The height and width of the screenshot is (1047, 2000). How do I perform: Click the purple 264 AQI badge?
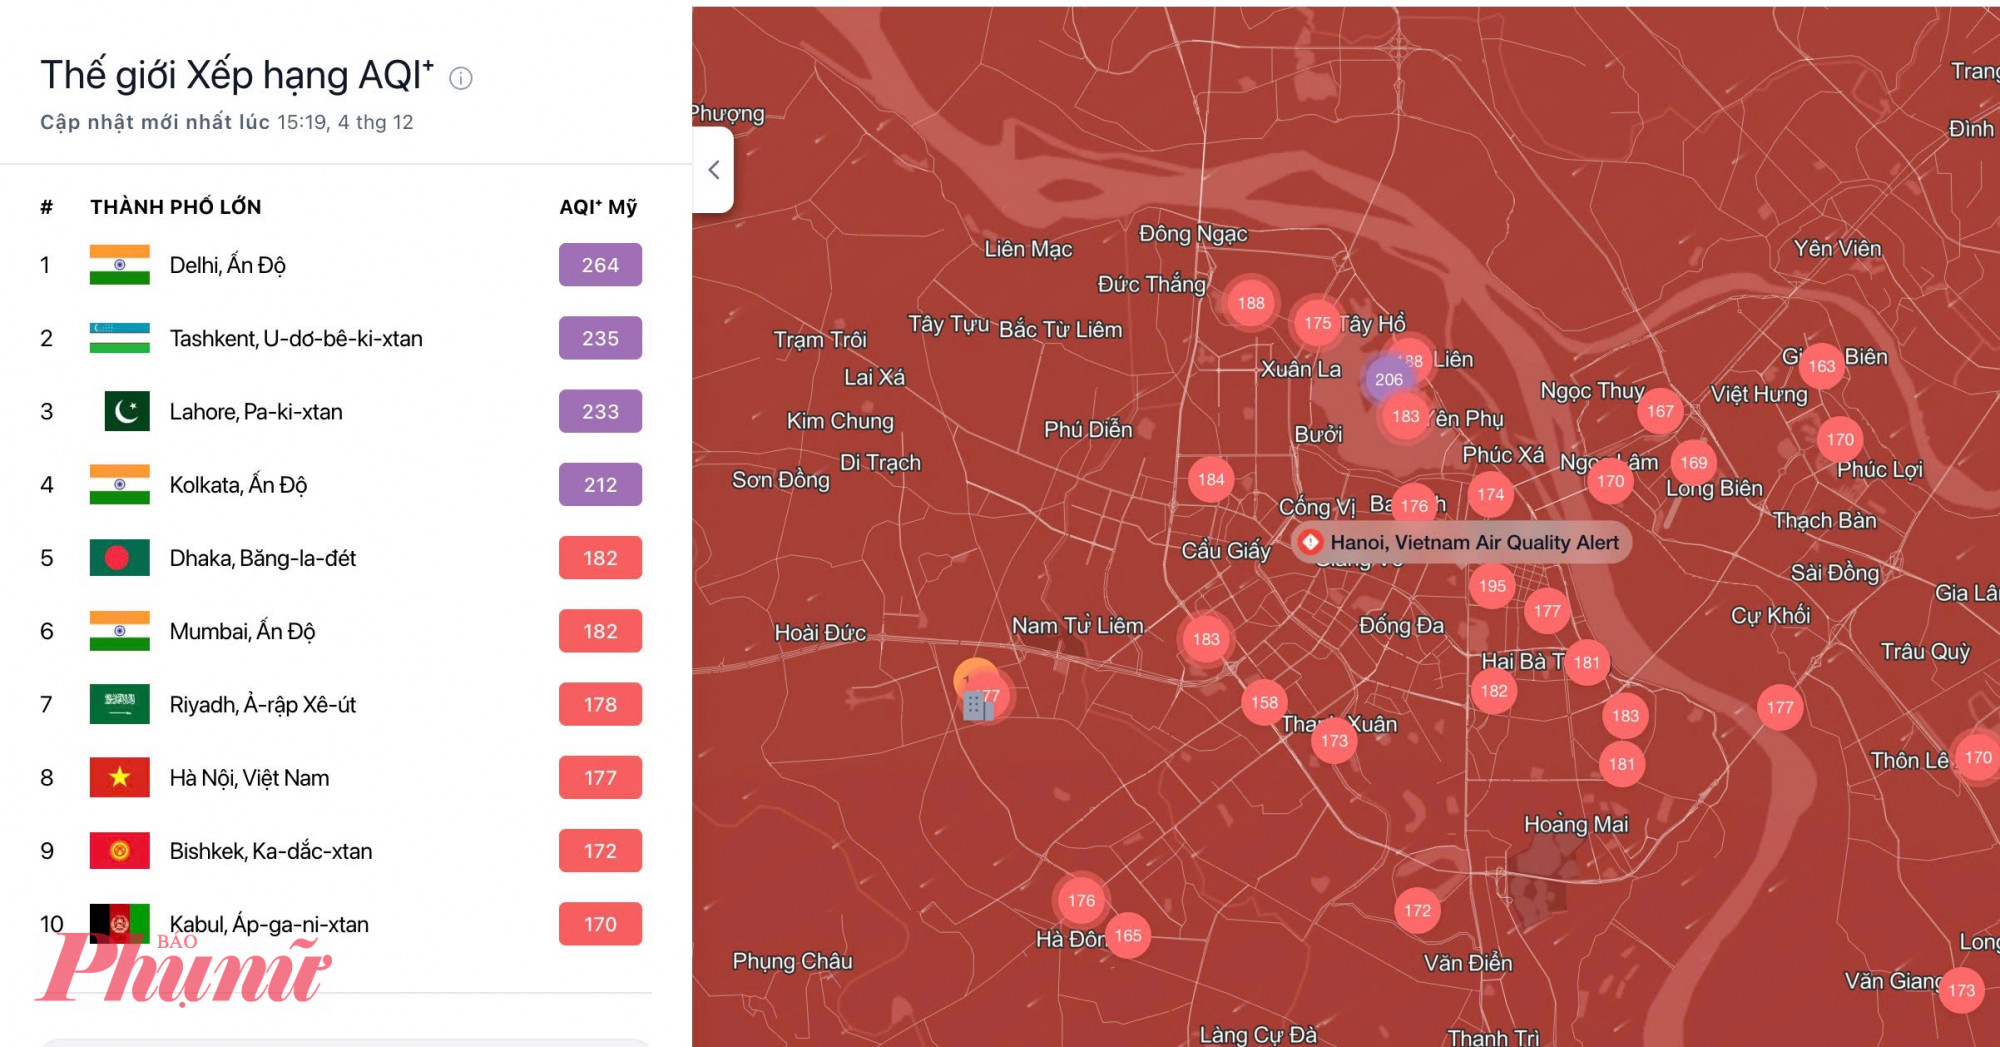[600, 265]
